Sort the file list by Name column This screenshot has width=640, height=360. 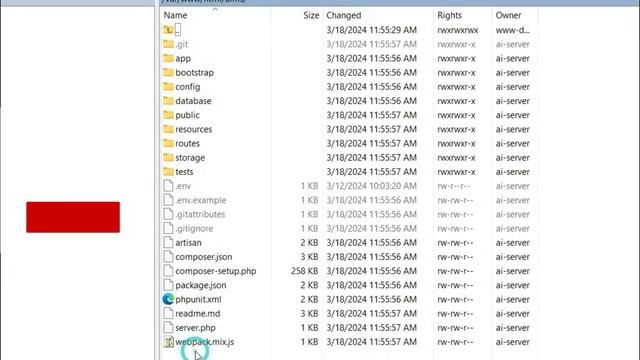click(x=176, y=16)
